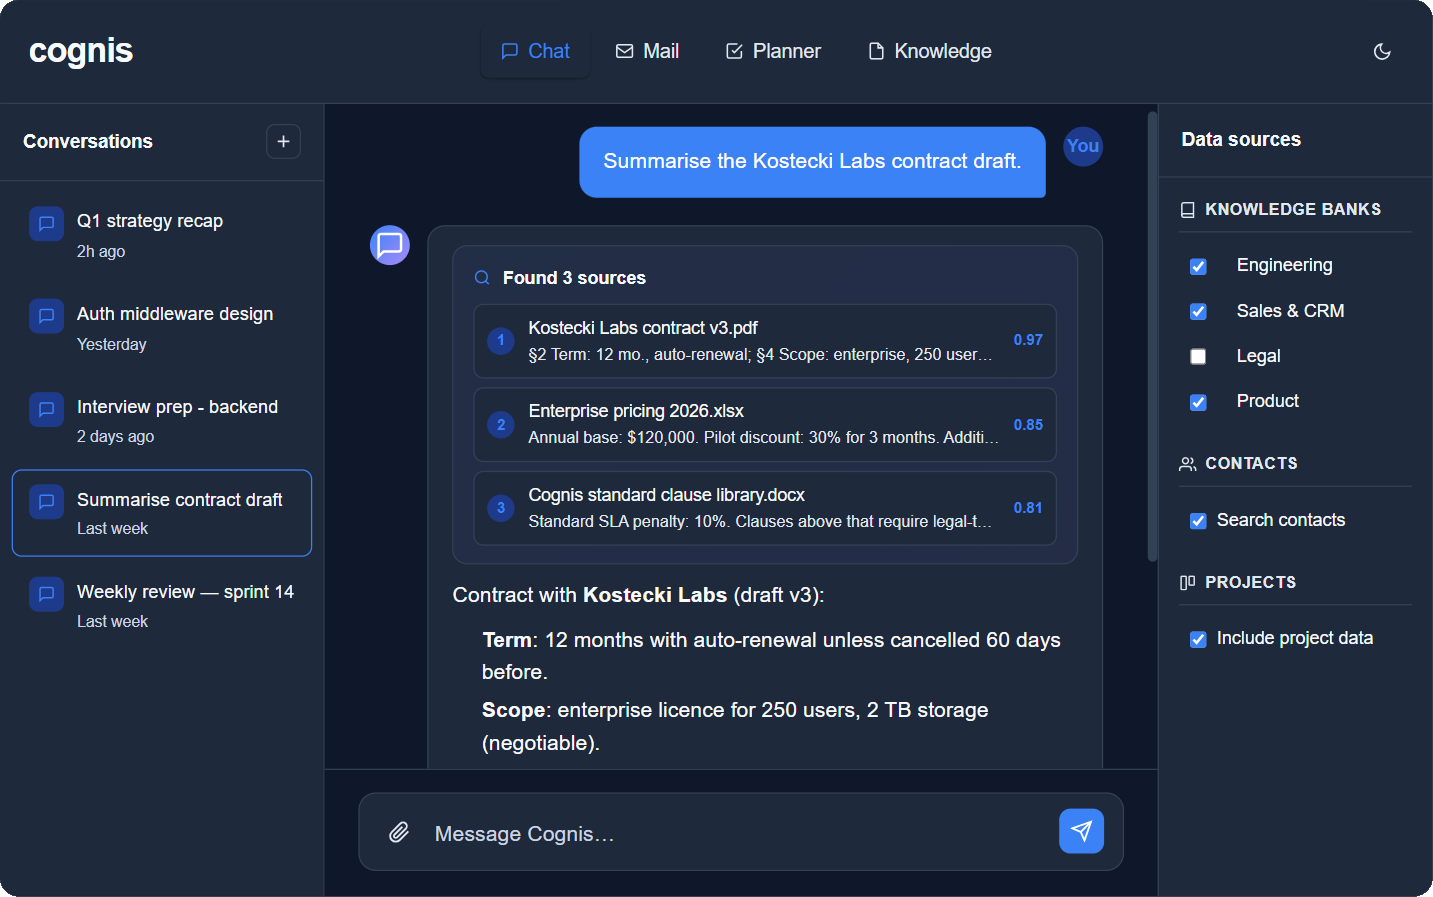Click the Scope line in the summary
This screenshot has width=1433, height=897.
click(735, 726)
